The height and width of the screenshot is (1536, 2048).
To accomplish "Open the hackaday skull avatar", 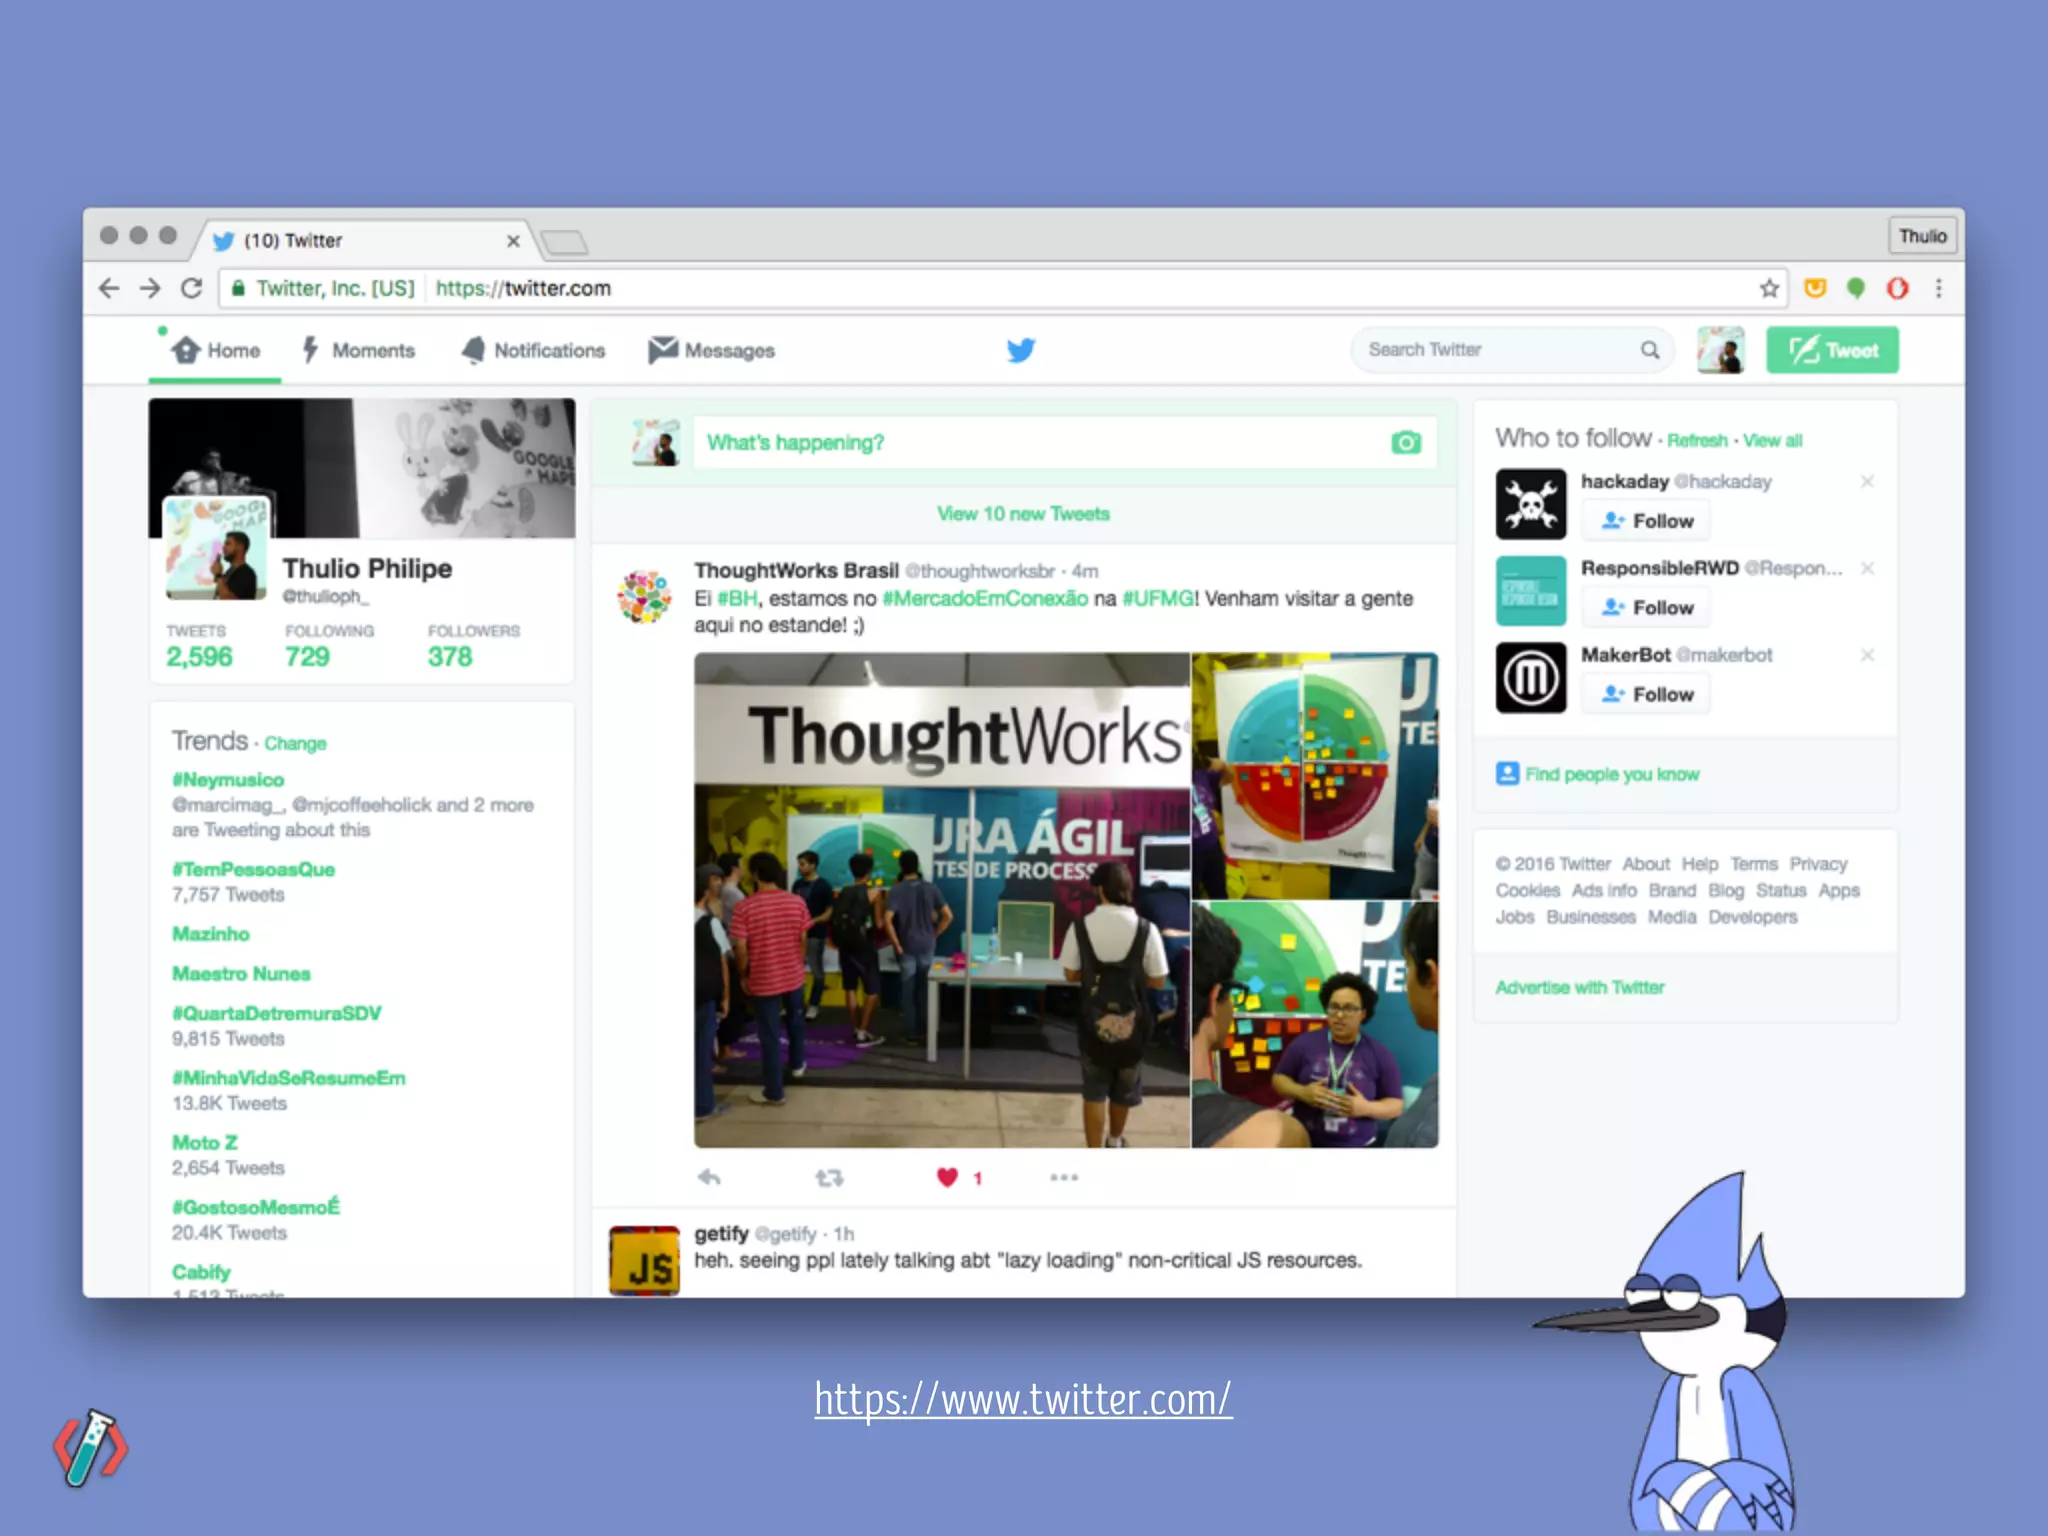I will click(x=1531, y=504).
